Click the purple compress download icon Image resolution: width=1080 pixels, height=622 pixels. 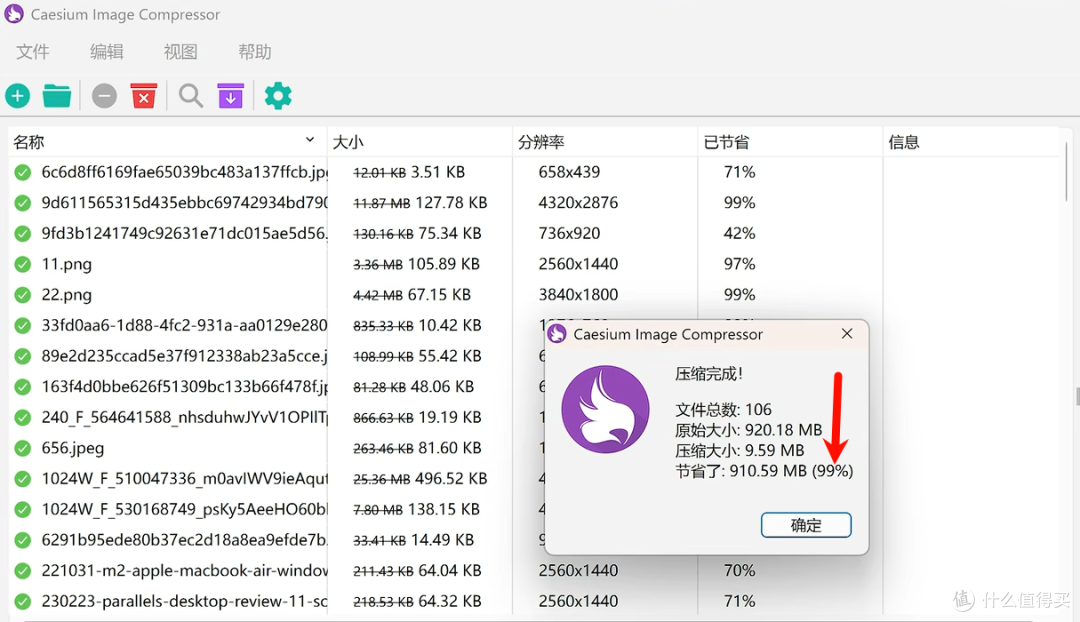(231, 96)
